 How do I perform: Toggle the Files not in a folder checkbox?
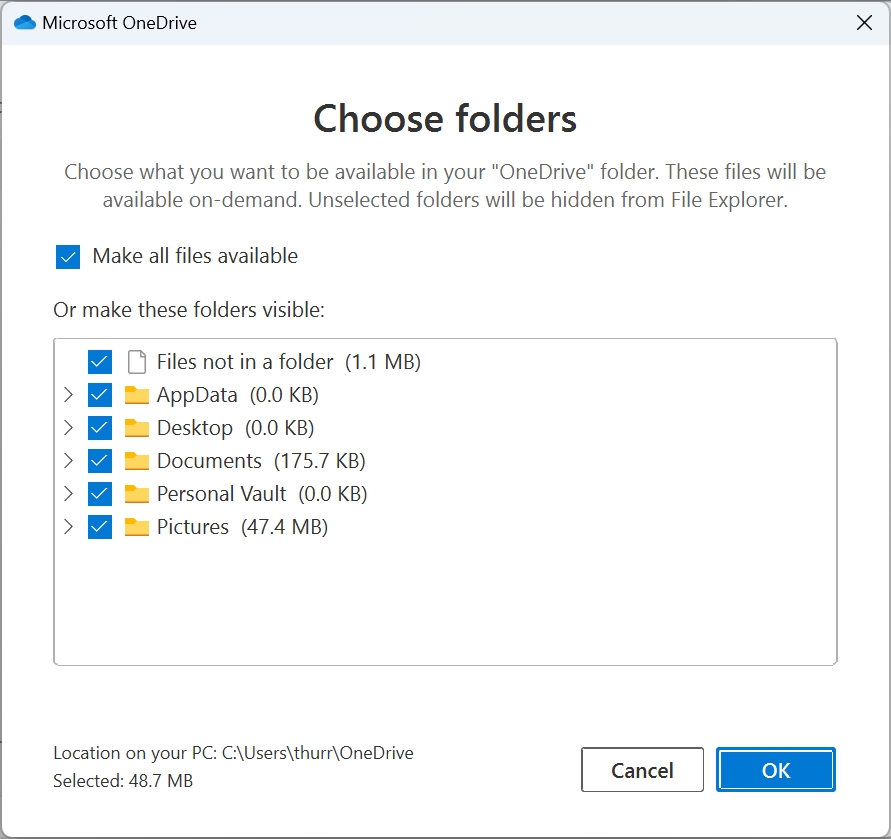pos(100,362)
